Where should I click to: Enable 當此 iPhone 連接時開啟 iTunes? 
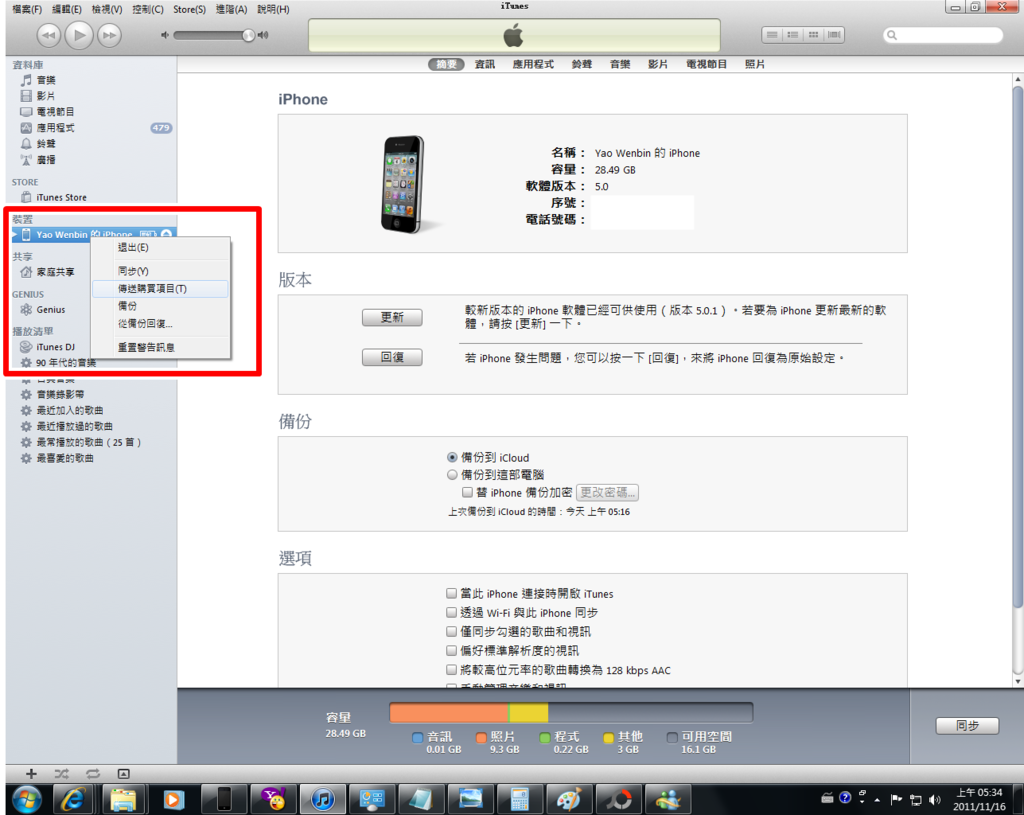tap(451, 593)
